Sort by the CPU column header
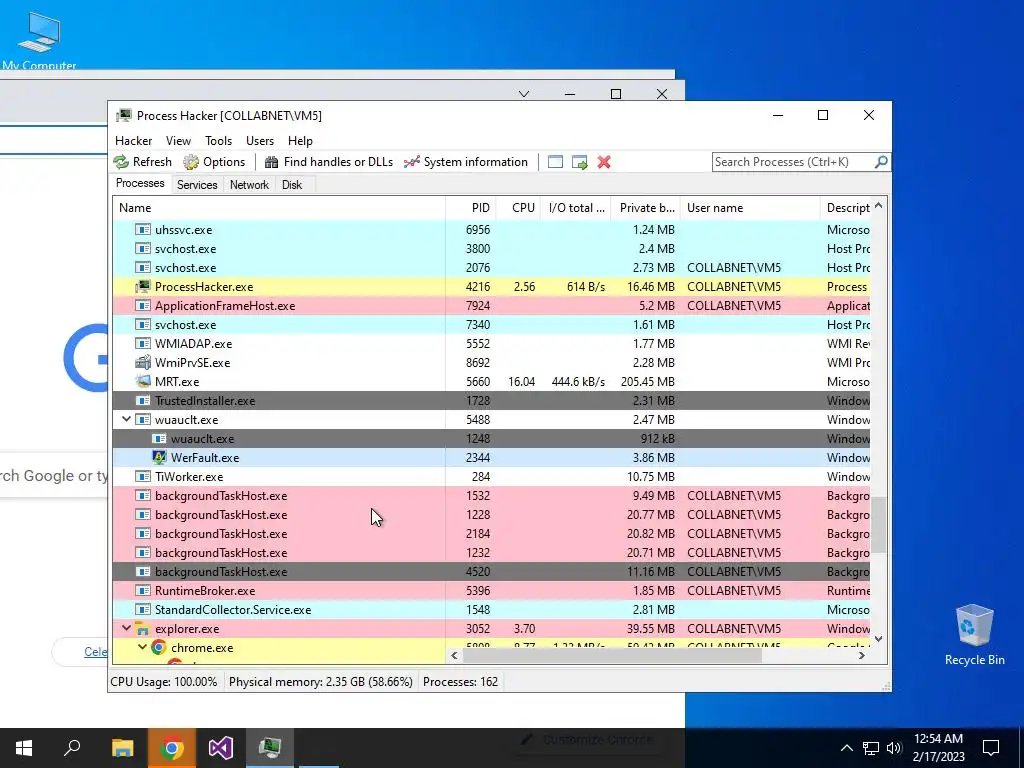Screen dimensions: 1024x768 coord(518,208)
